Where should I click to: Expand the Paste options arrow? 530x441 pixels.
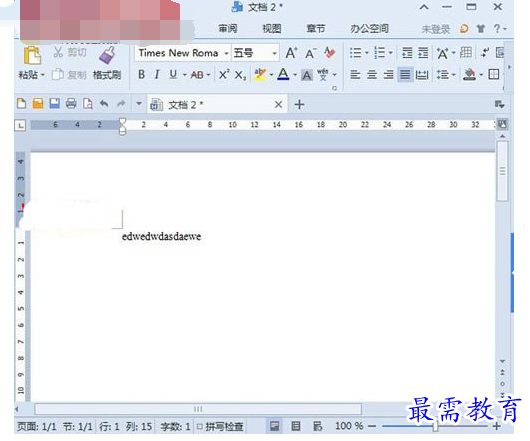pyautogui.click(x=43, y=75)
